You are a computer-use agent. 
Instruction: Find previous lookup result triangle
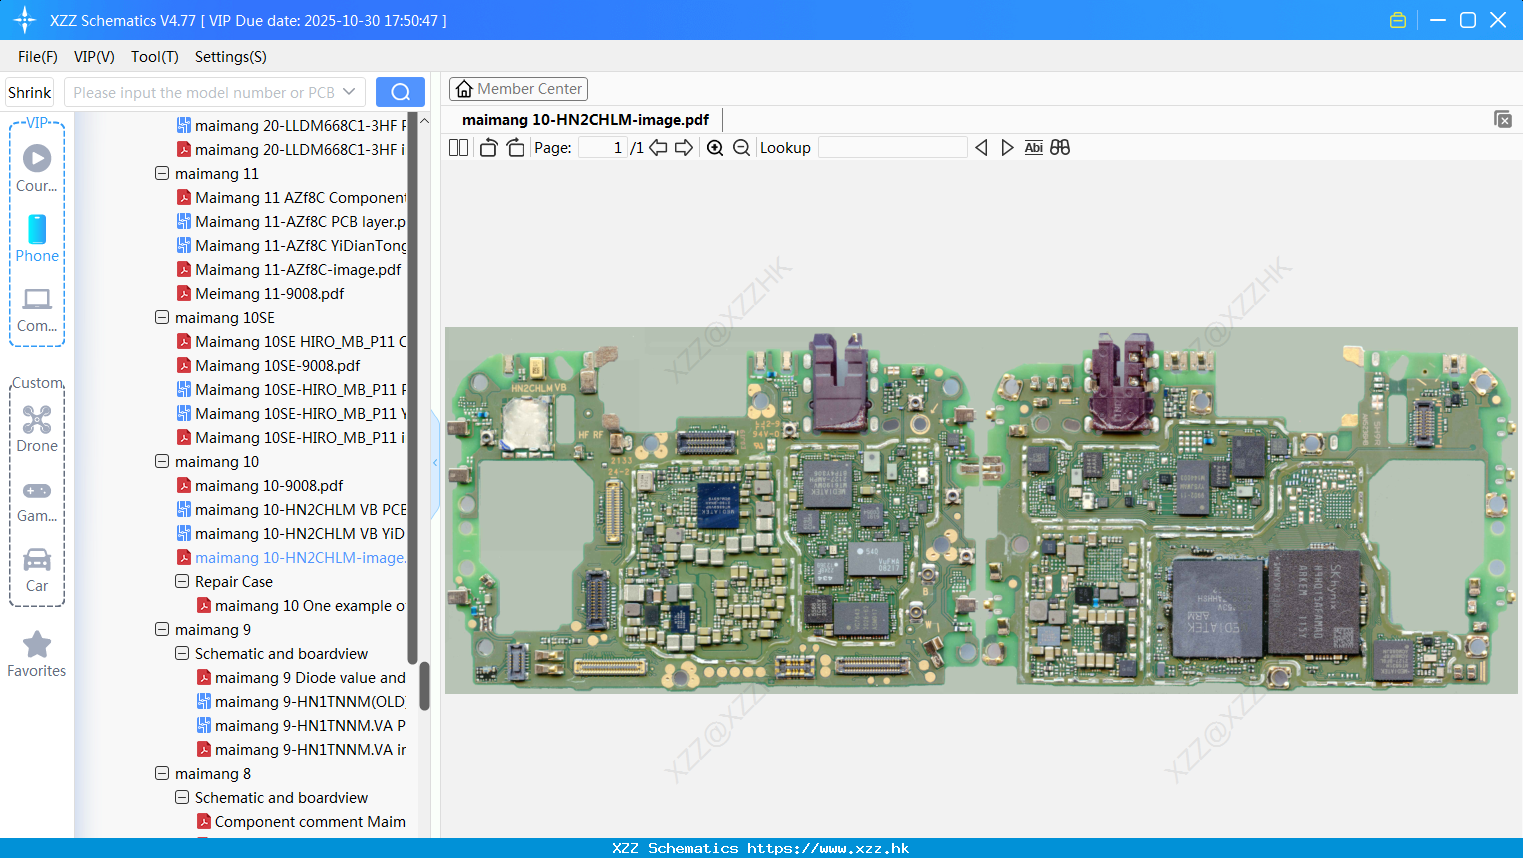click(981, 148)
